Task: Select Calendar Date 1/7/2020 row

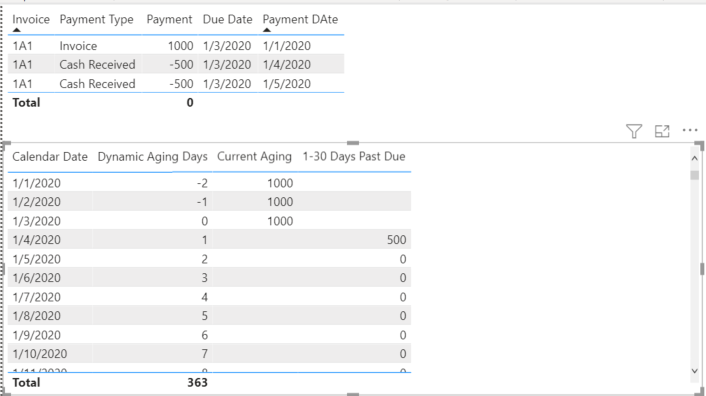Action: point(36,297)
